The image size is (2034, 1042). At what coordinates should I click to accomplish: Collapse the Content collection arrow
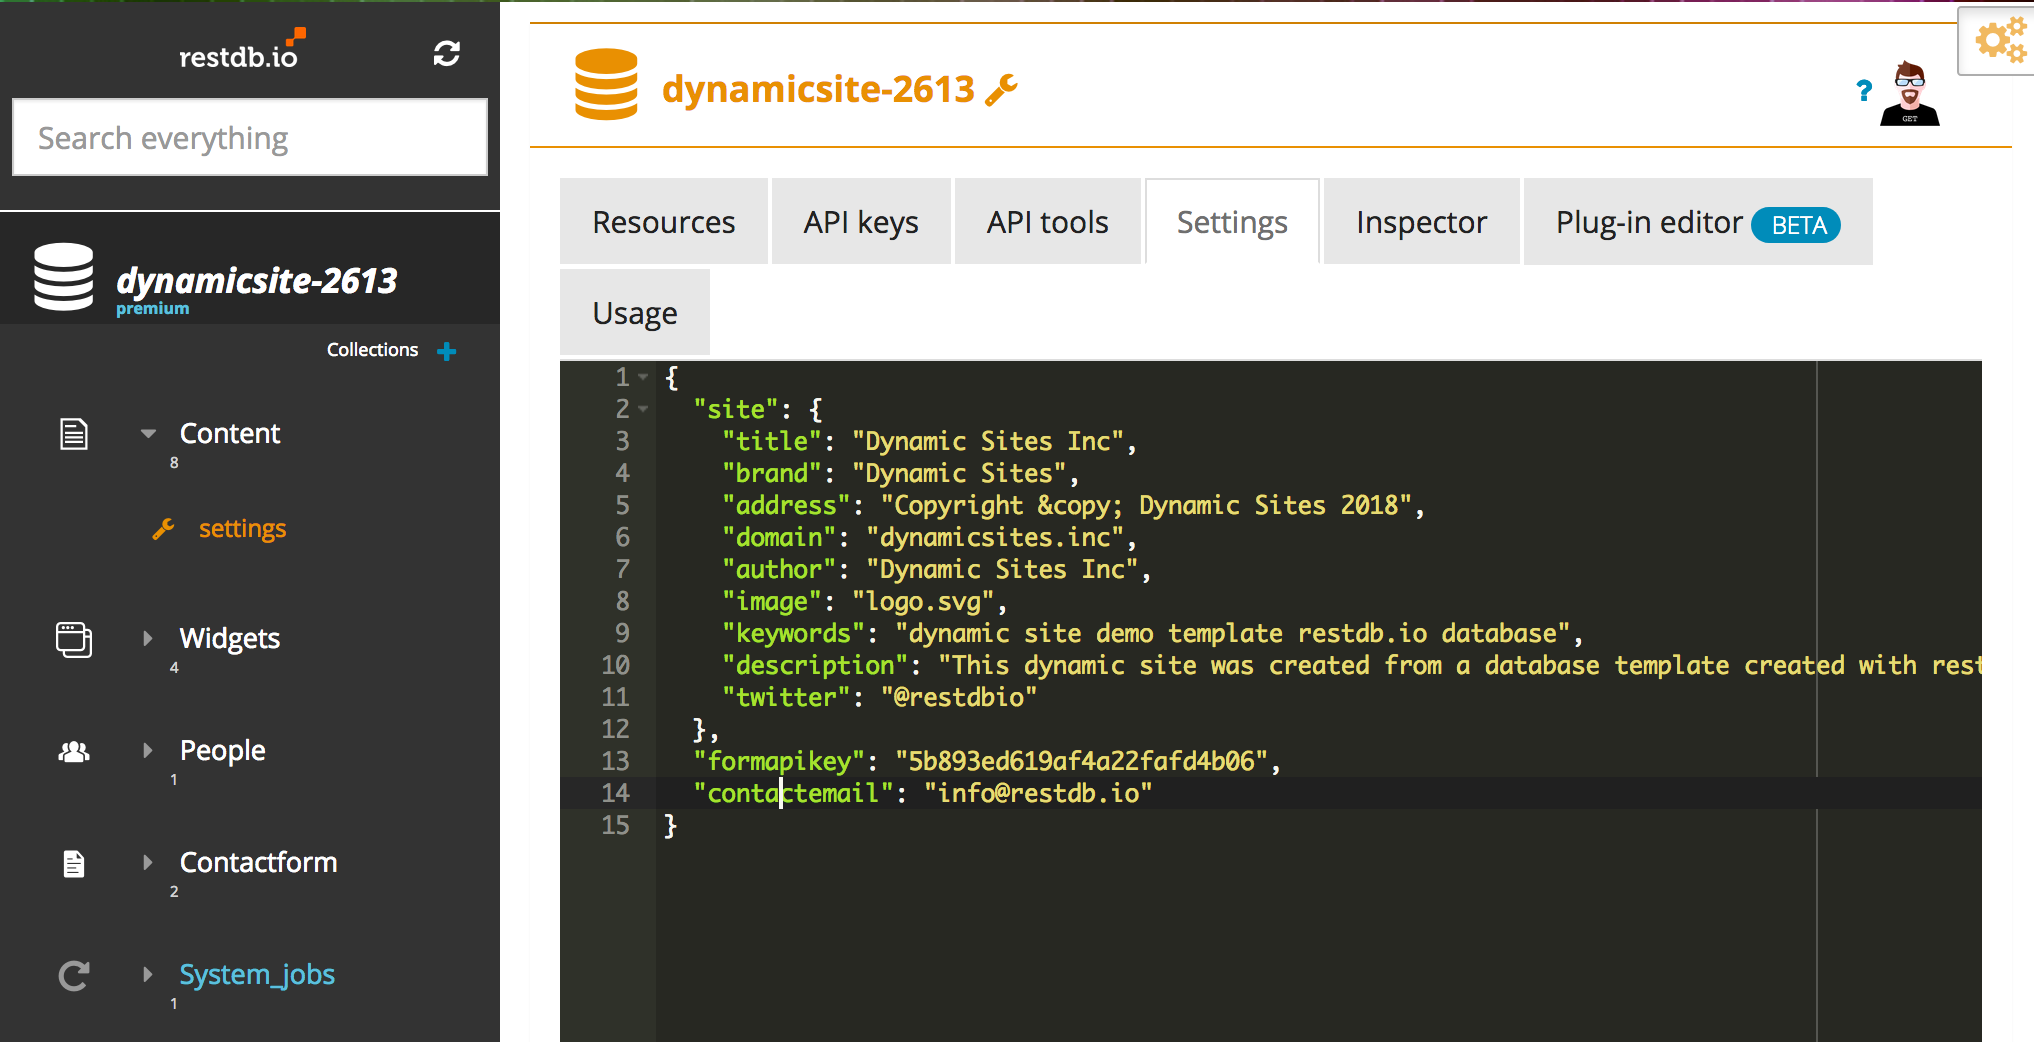(x=148, y=434)
